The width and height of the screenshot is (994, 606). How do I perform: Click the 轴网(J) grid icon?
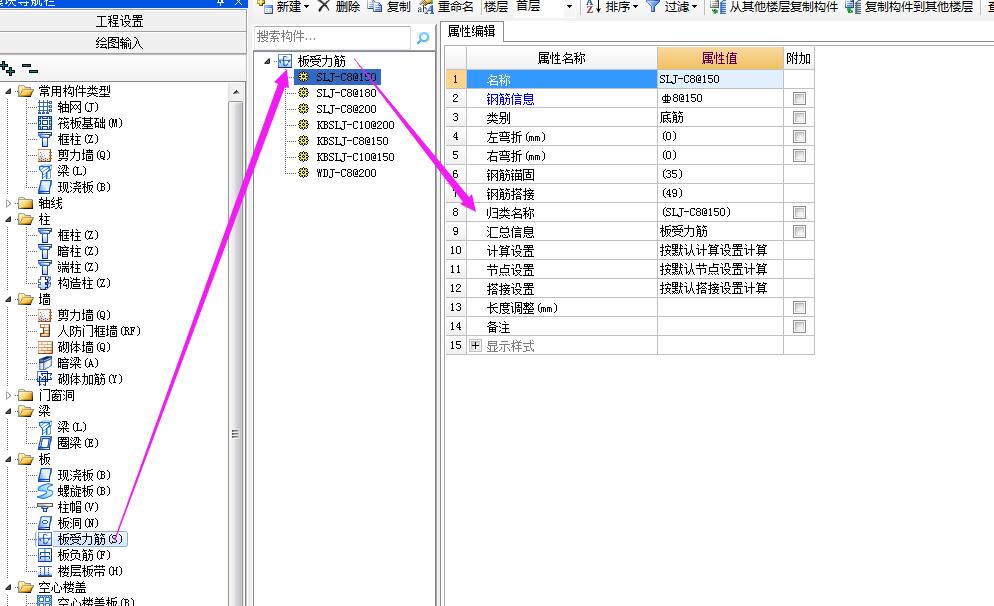(45, 107)
